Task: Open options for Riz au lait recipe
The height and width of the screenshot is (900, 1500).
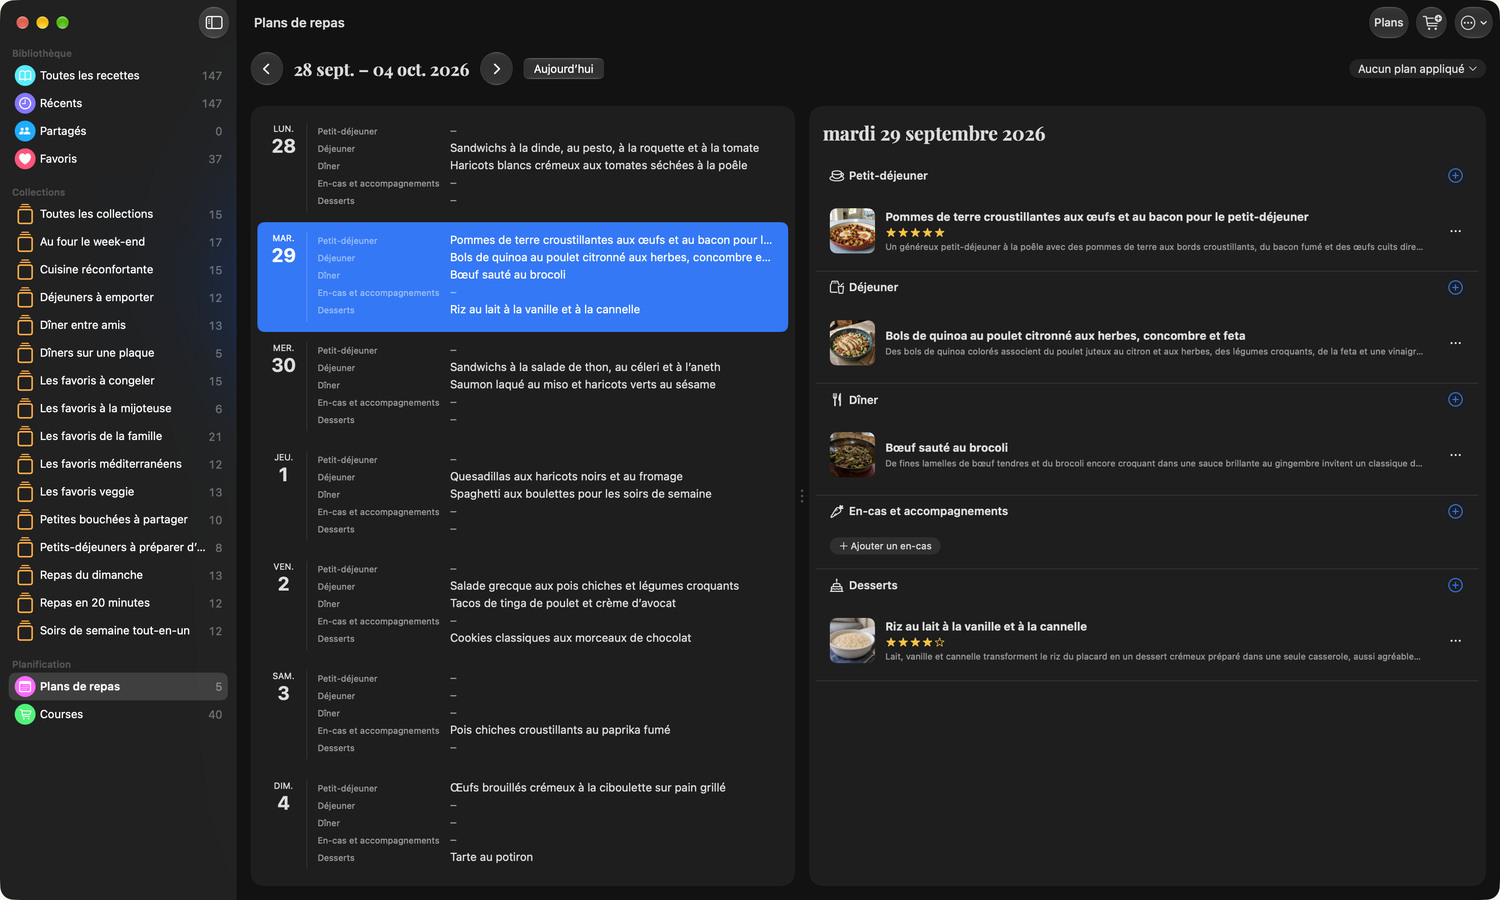Action: 1455,641
